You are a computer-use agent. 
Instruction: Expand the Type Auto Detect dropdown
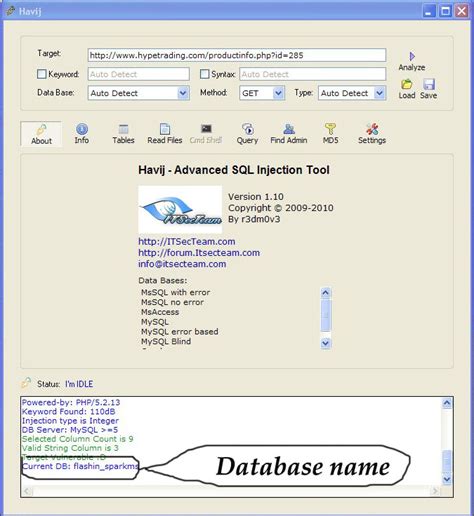[379, 93]
